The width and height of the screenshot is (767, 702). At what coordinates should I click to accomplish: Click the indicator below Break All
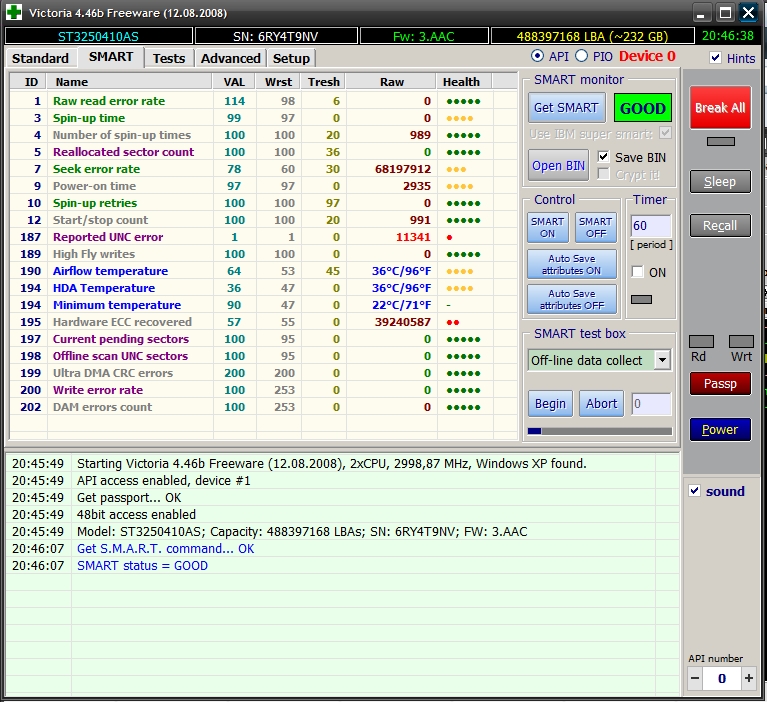(x=721, y=141)
